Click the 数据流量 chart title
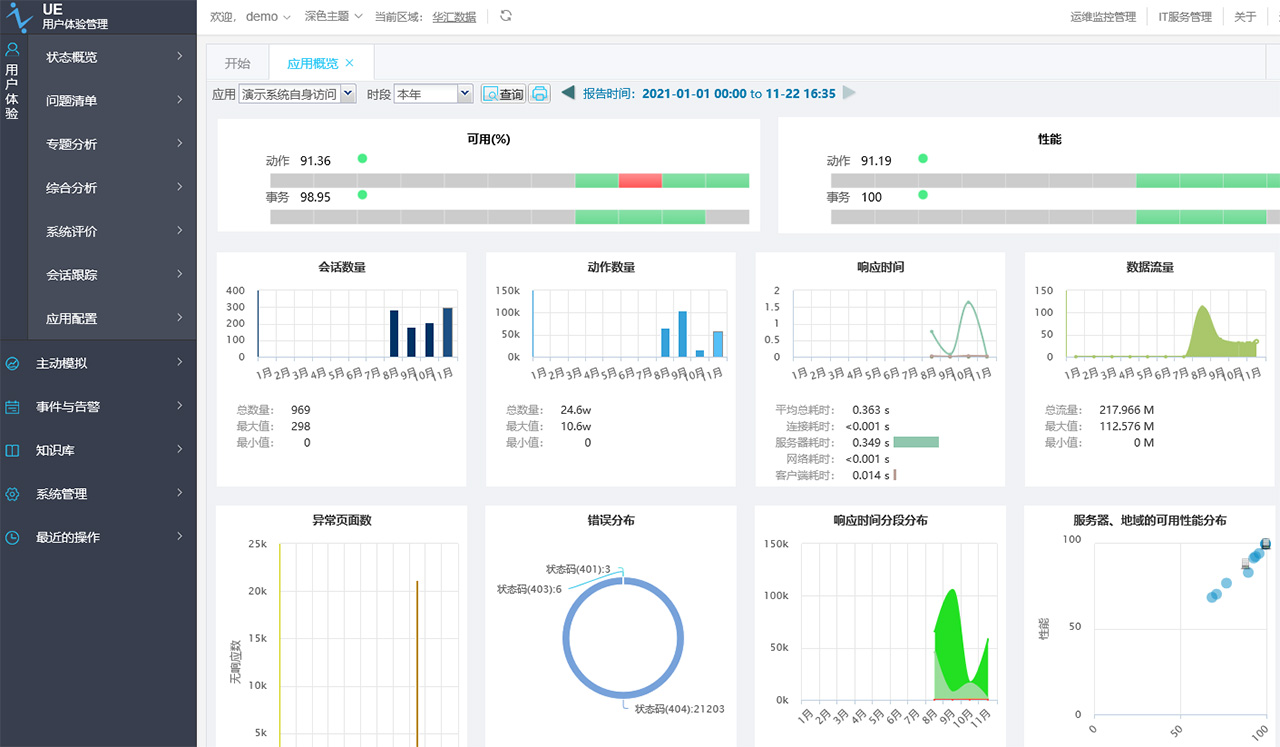The height and width of the screenshot is (747, 1280). click(1150, 267)
